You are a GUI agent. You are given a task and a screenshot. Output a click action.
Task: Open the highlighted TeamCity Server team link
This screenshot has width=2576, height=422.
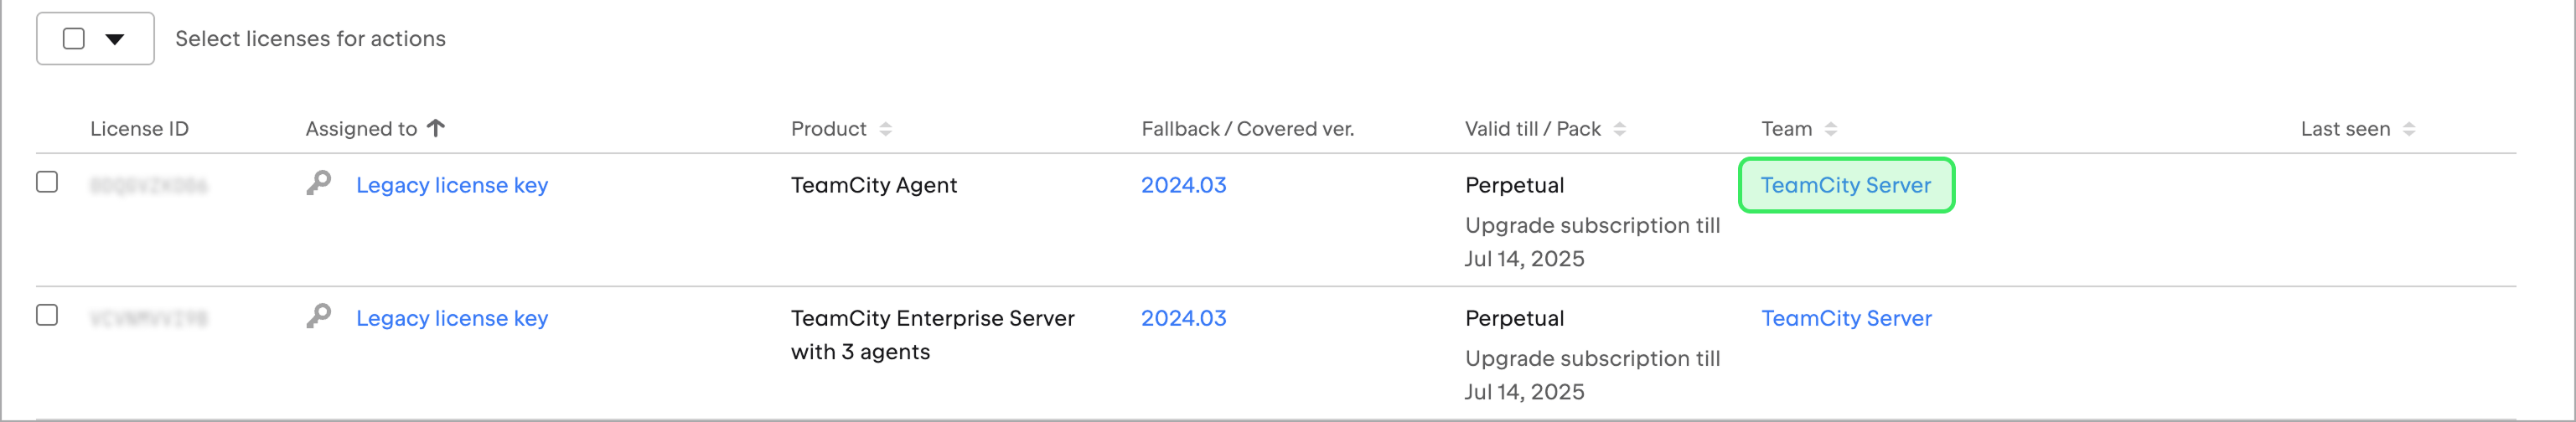point(1845,185)
